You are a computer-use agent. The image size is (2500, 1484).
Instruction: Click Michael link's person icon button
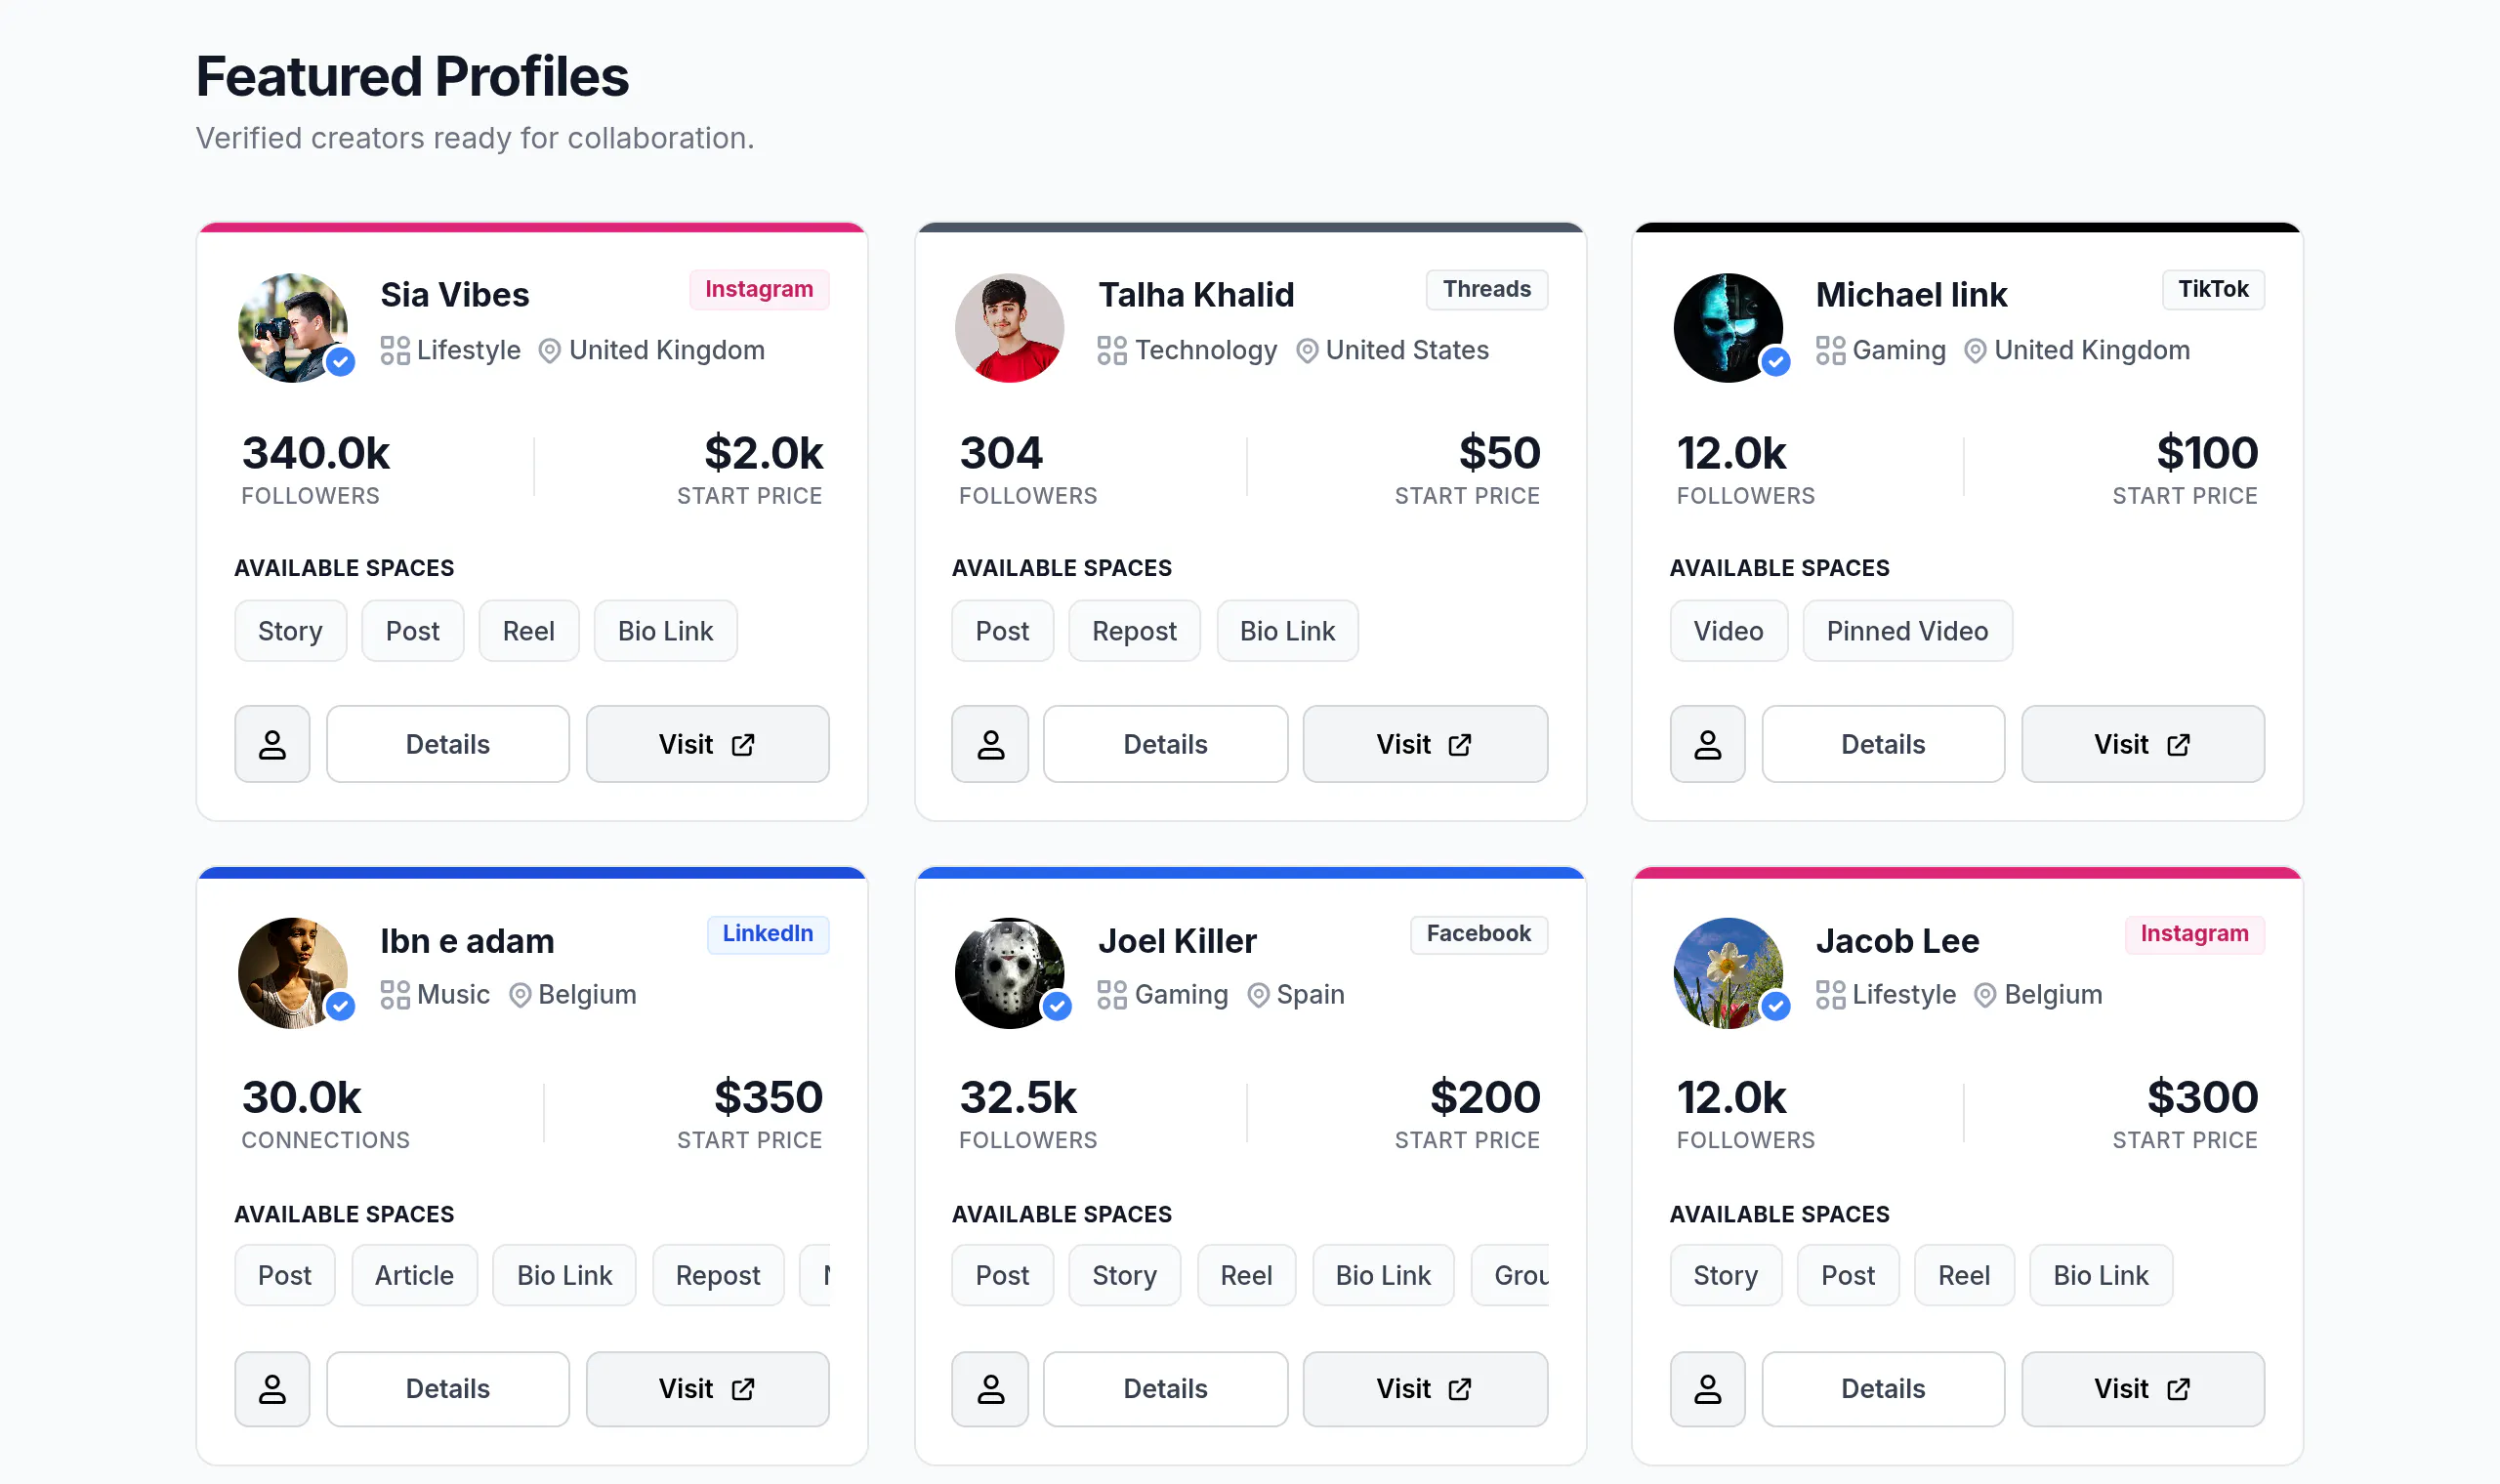pos(1708,744)
